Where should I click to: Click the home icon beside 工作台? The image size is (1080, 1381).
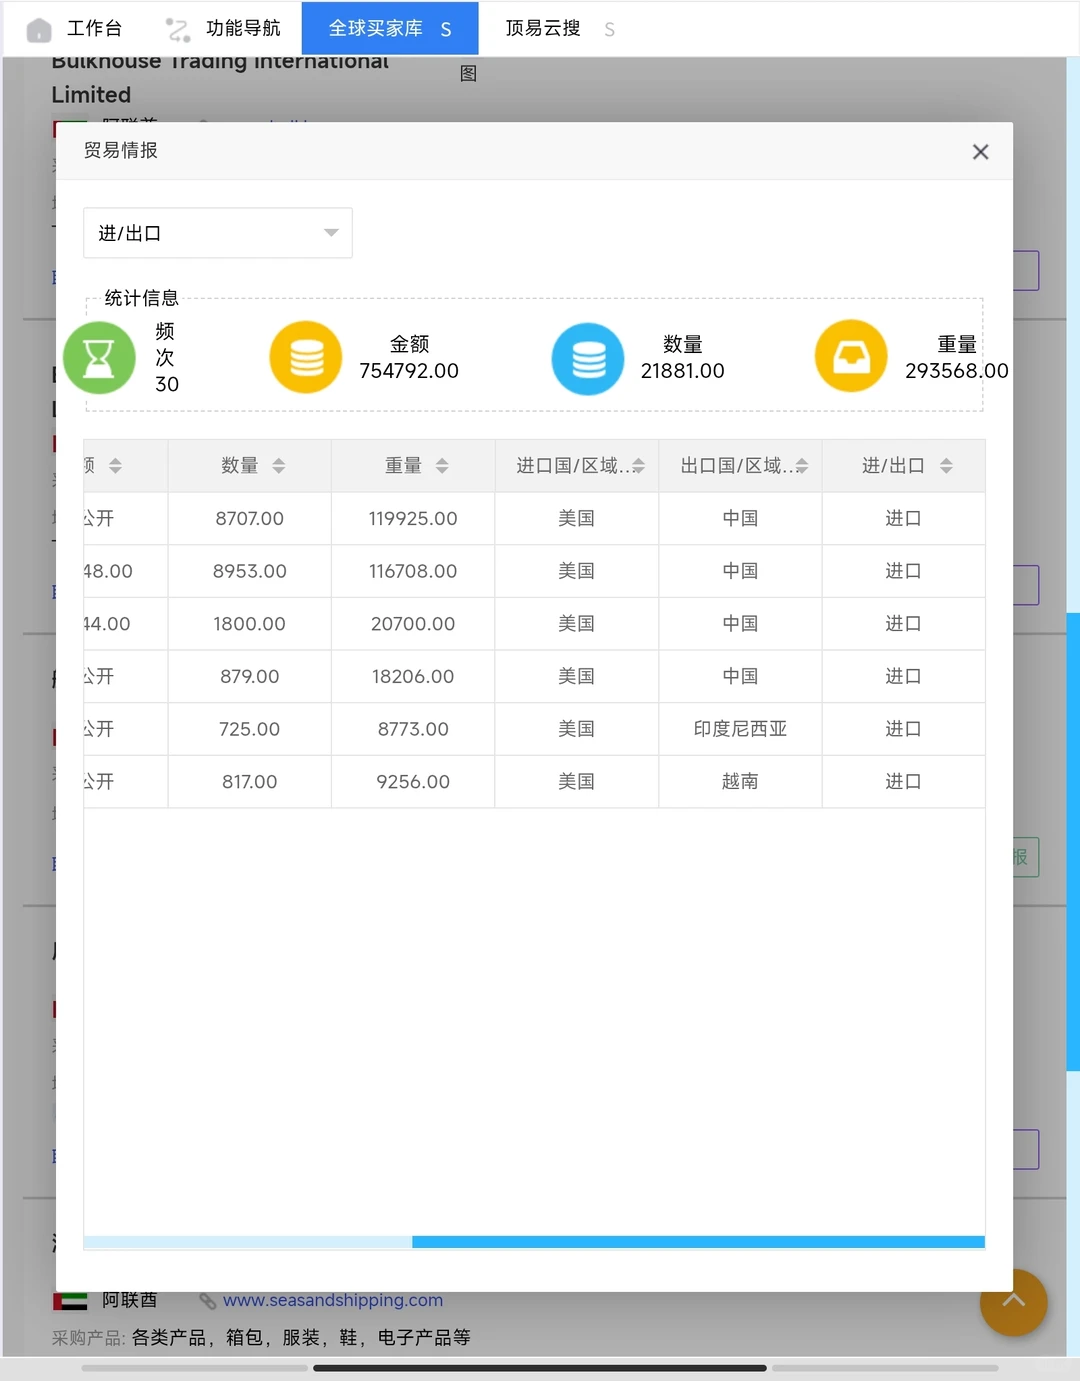[x=40, y=27]
